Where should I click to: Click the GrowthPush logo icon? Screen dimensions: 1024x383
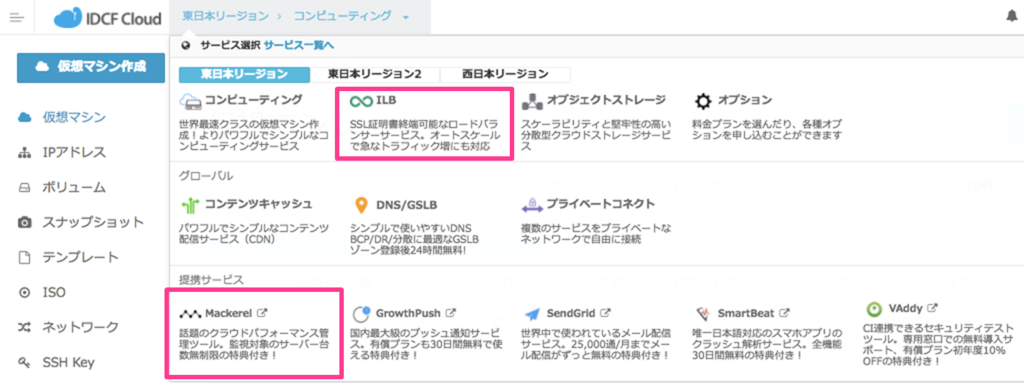tap(361, 314)
